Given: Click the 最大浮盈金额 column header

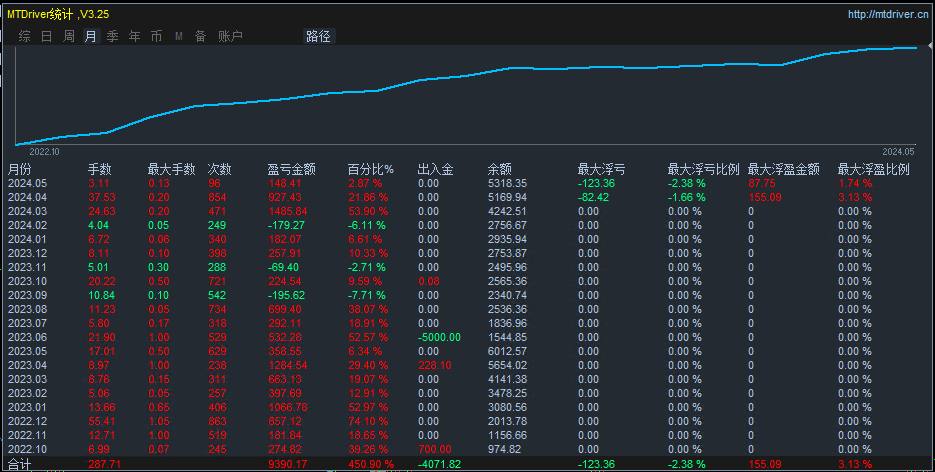Looking at the screenshot, I should point(784,169).
